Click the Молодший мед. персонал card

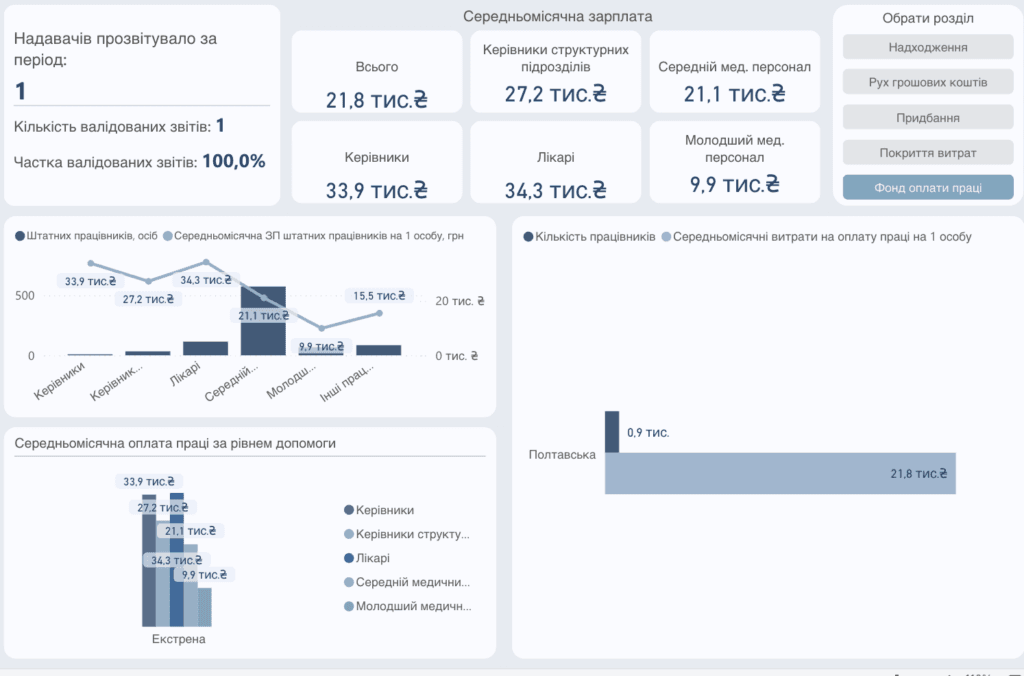735,162
